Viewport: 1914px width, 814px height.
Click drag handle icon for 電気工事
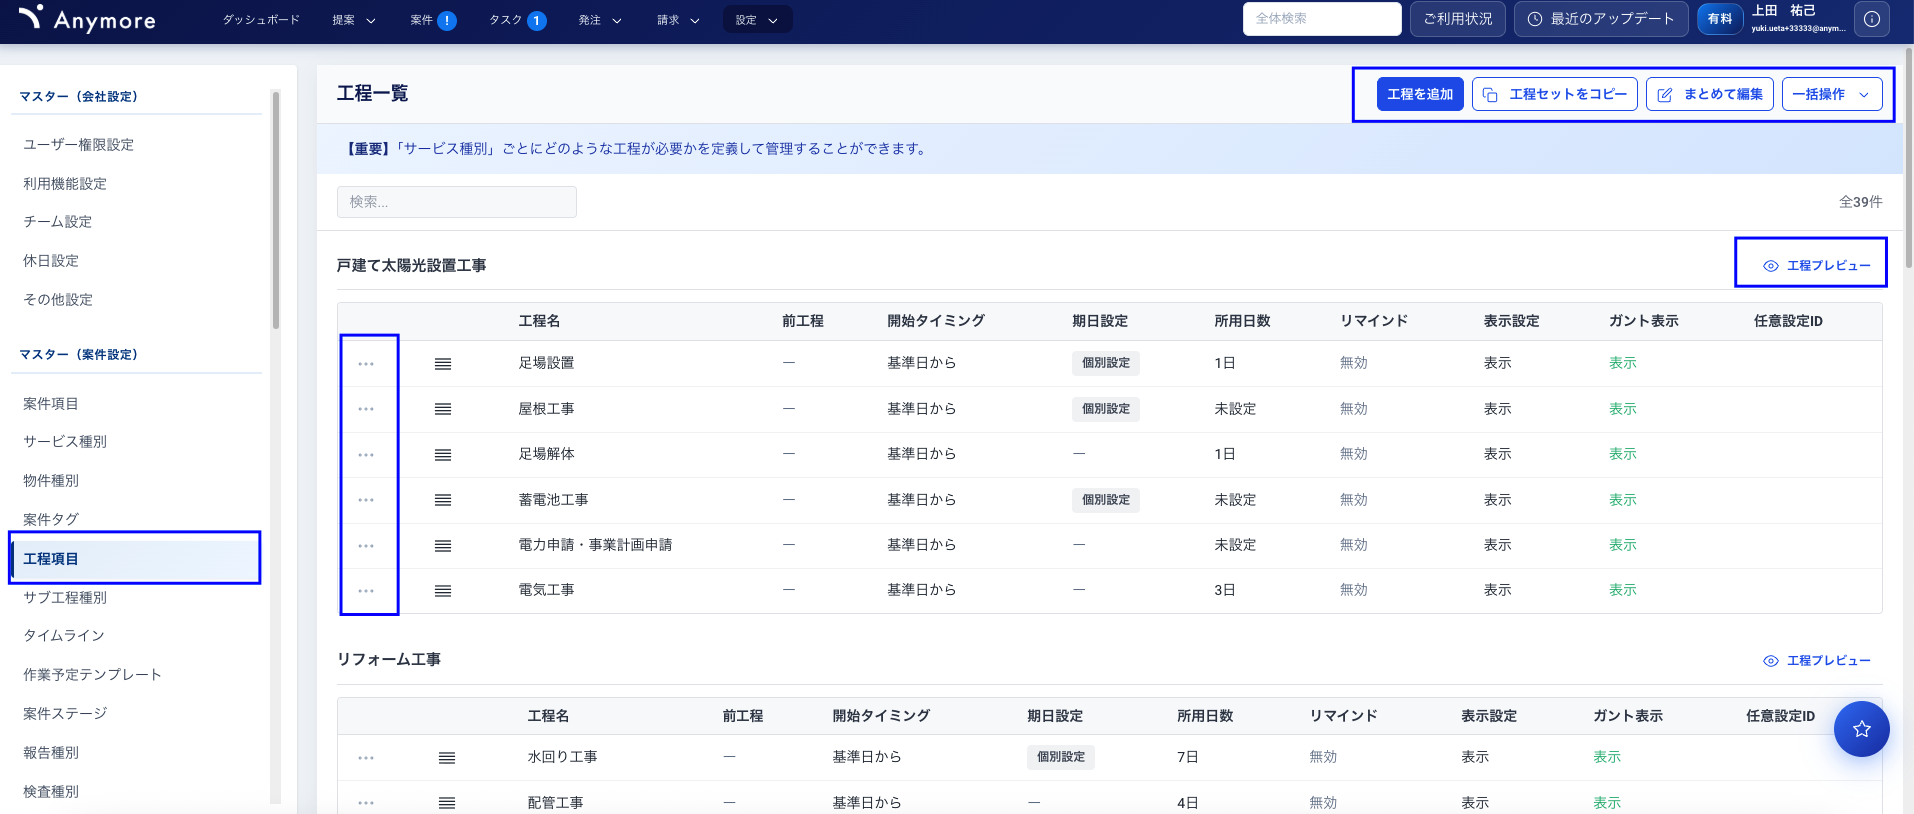[443, 591]
